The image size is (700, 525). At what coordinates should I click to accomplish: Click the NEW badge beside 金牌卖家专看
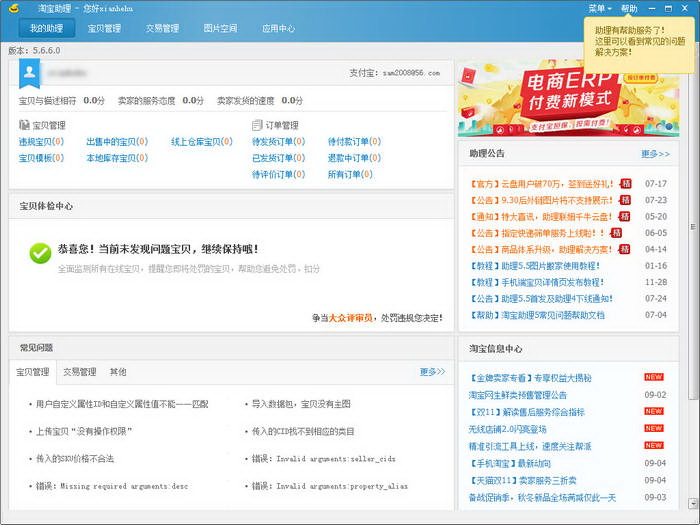[x=653, y=377]
